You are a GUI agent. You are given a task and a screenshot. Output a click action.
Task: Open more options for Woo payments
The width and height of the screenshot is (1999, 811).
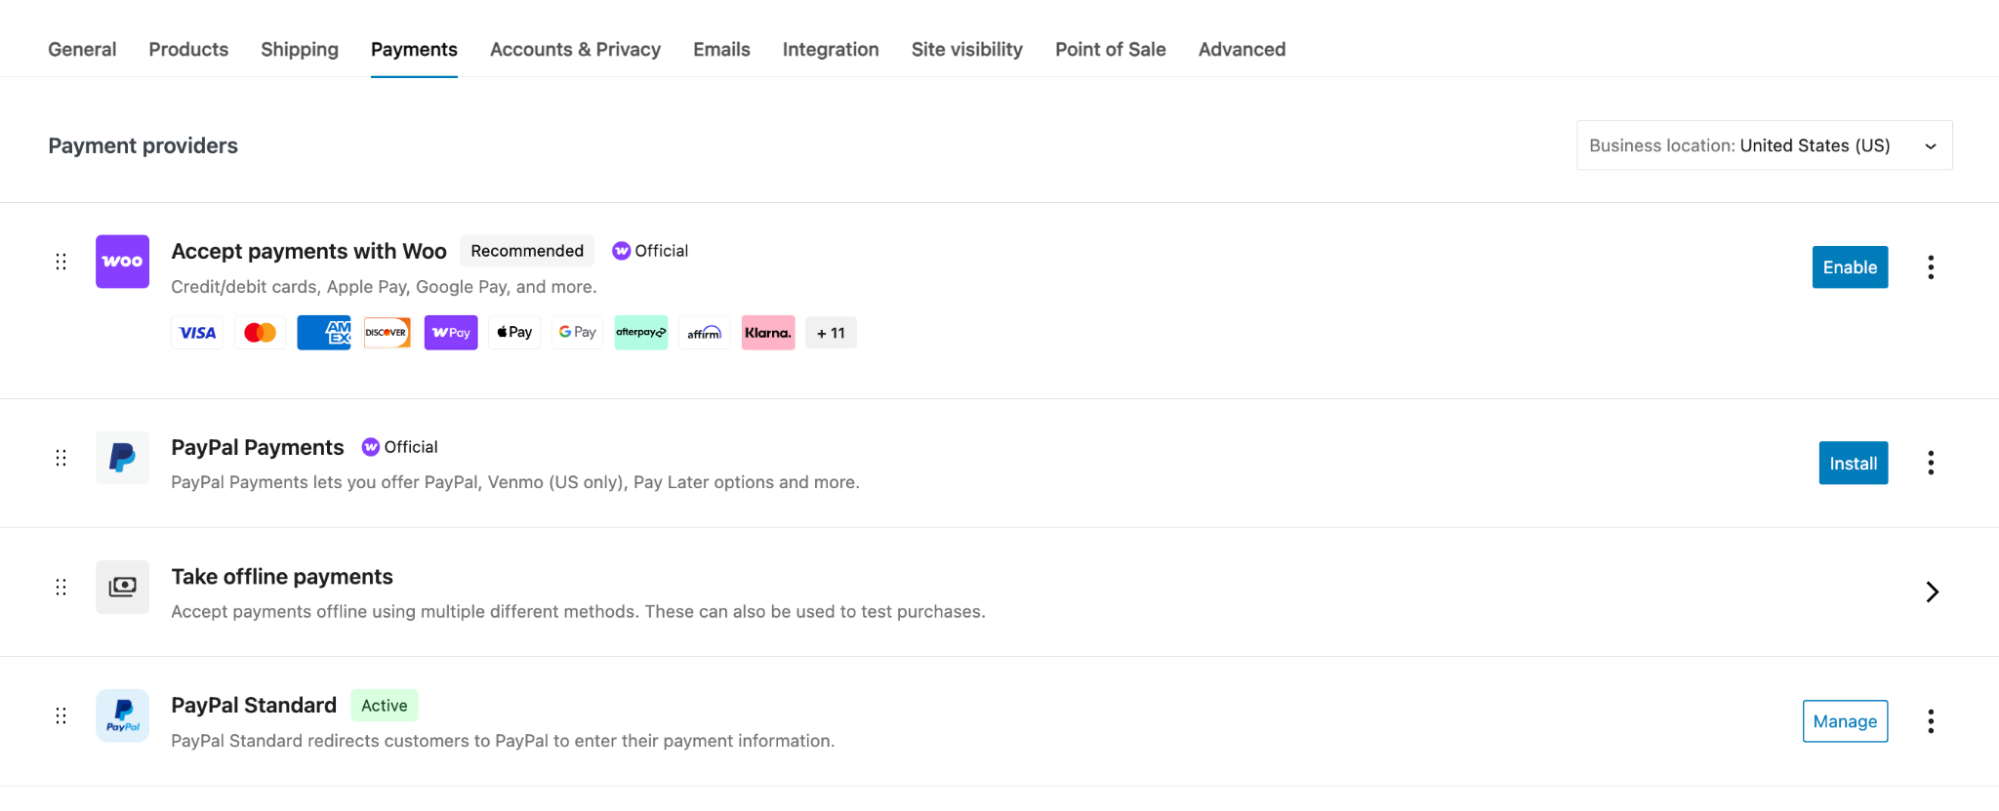[1930, 267]
